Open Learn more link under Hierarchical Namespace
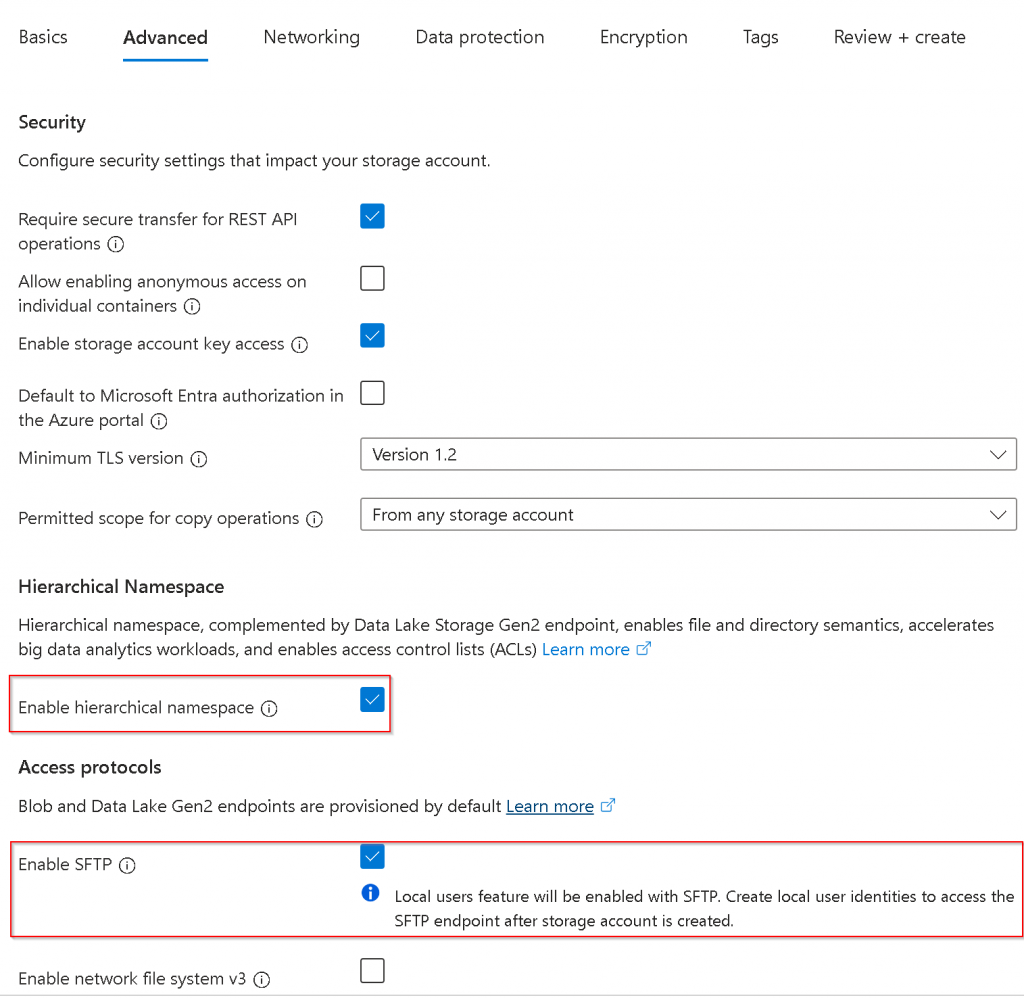1024x998 pixels. coord(586,650)
